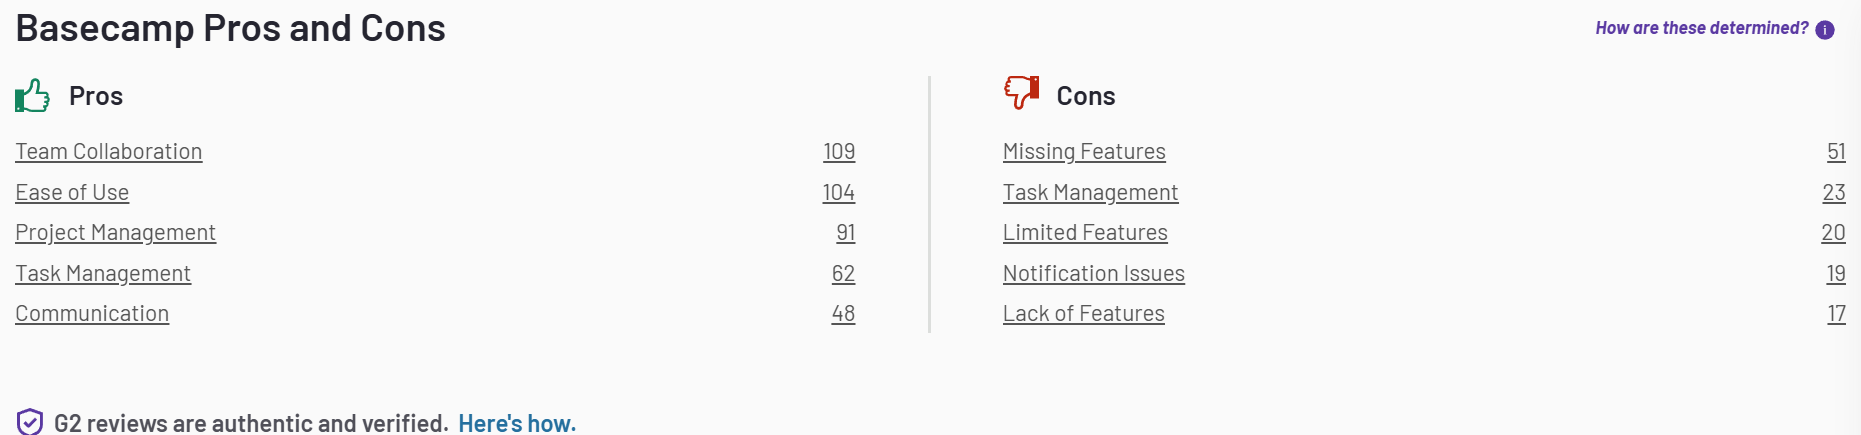
Task: Open the Notification Issues cons link
Action: coord(1094,274)
